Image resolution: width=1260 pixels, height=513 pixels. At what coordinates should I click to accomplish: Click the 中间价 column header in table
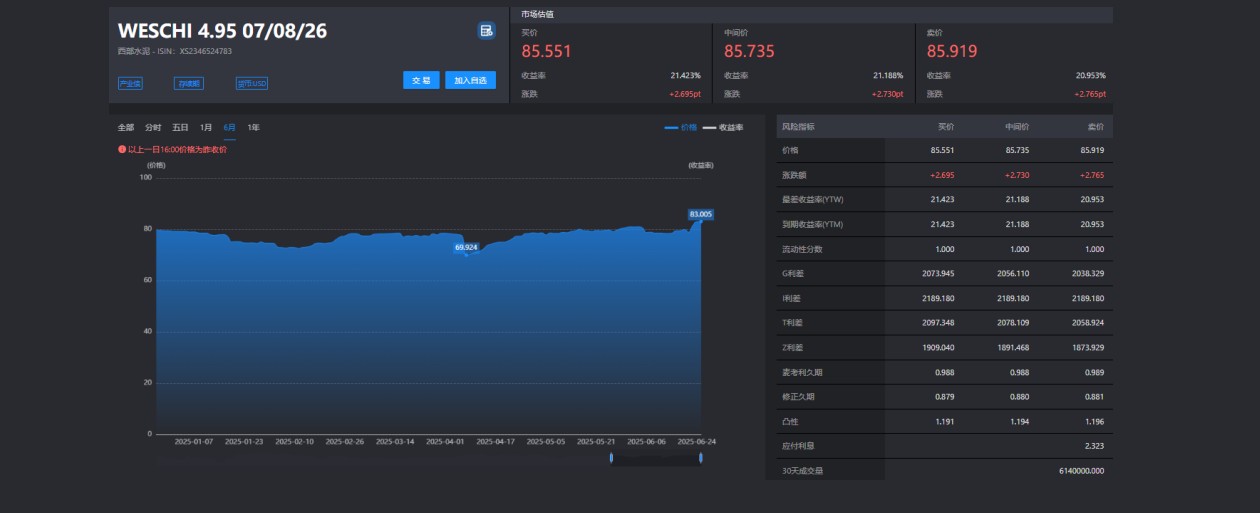point(1018,127)
